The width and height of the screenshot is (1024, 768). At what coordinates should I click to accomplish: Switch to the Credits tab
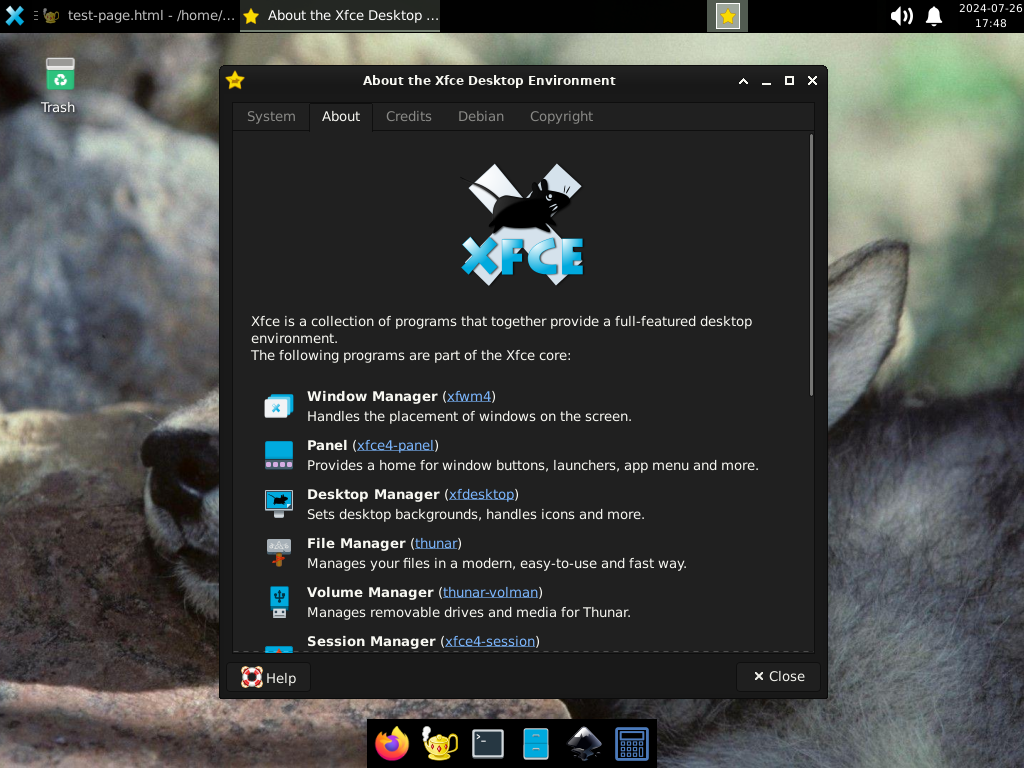pyautogui.click(x=408, y=116)
